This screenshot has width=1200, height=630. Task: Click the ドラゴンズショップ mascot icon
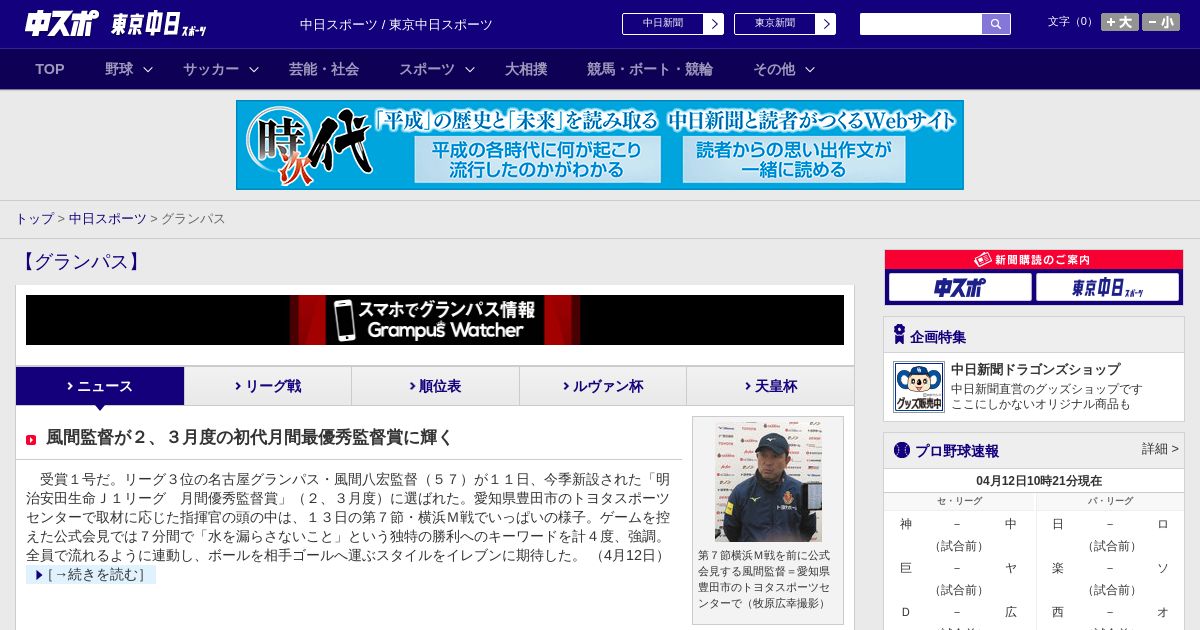pos(918,387)
